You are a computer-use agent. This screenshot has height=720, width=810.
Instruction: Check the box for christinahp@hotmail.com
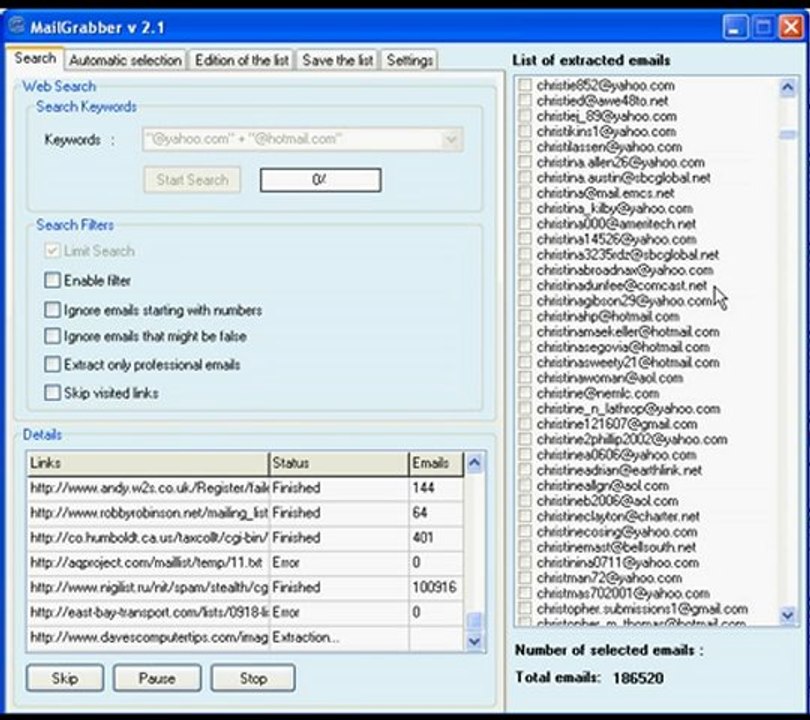click(x=525, y=316)
